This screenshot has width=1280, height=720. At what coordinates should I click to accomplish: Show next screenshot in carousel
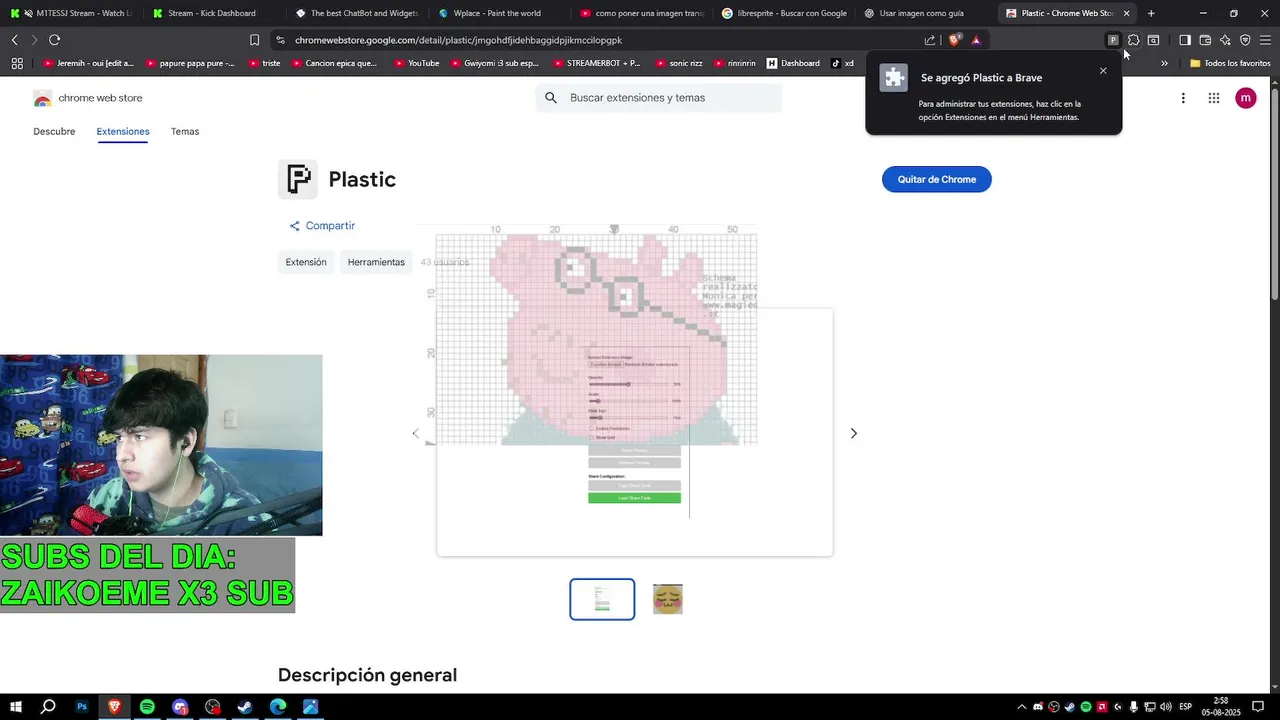[853, 433]
